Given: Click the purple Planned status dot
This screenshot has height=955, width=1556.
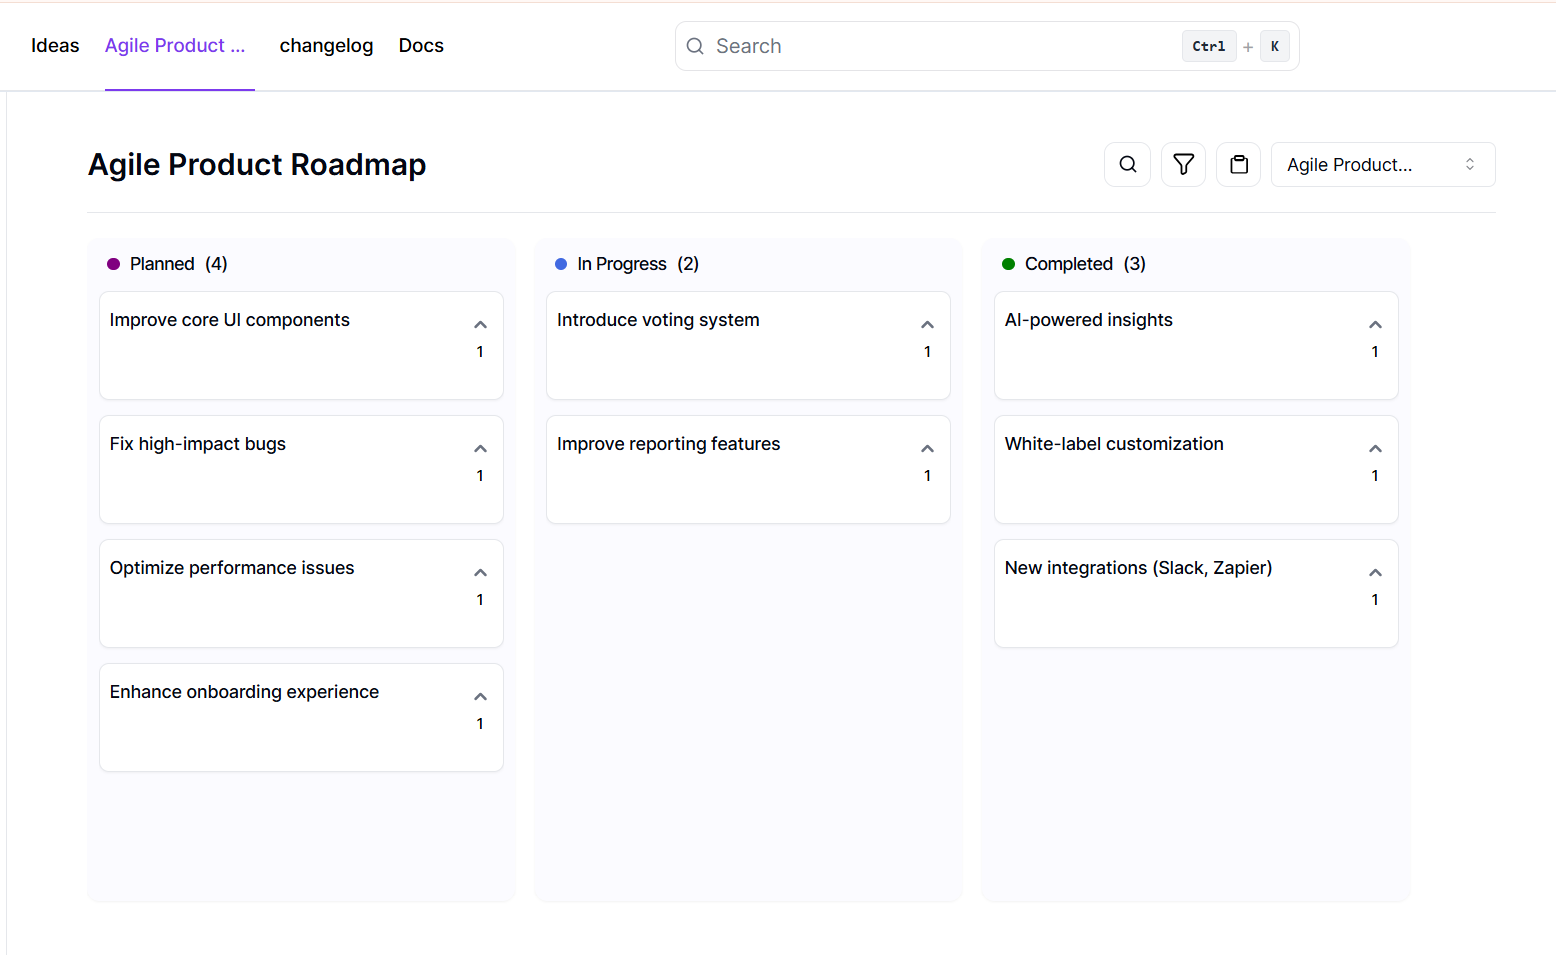Looking at the screenshot, I should 113,264.
